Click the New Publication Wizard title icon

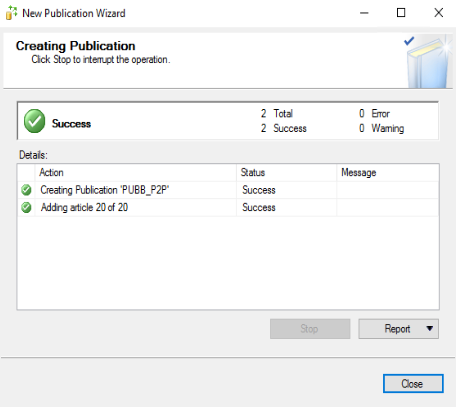(11, 13)
